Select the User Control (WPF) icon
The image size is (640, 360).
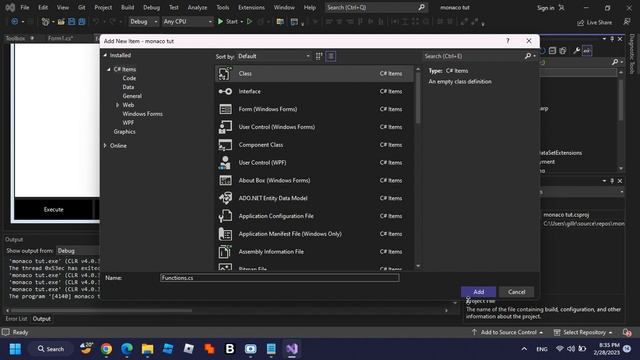point(225,162)
